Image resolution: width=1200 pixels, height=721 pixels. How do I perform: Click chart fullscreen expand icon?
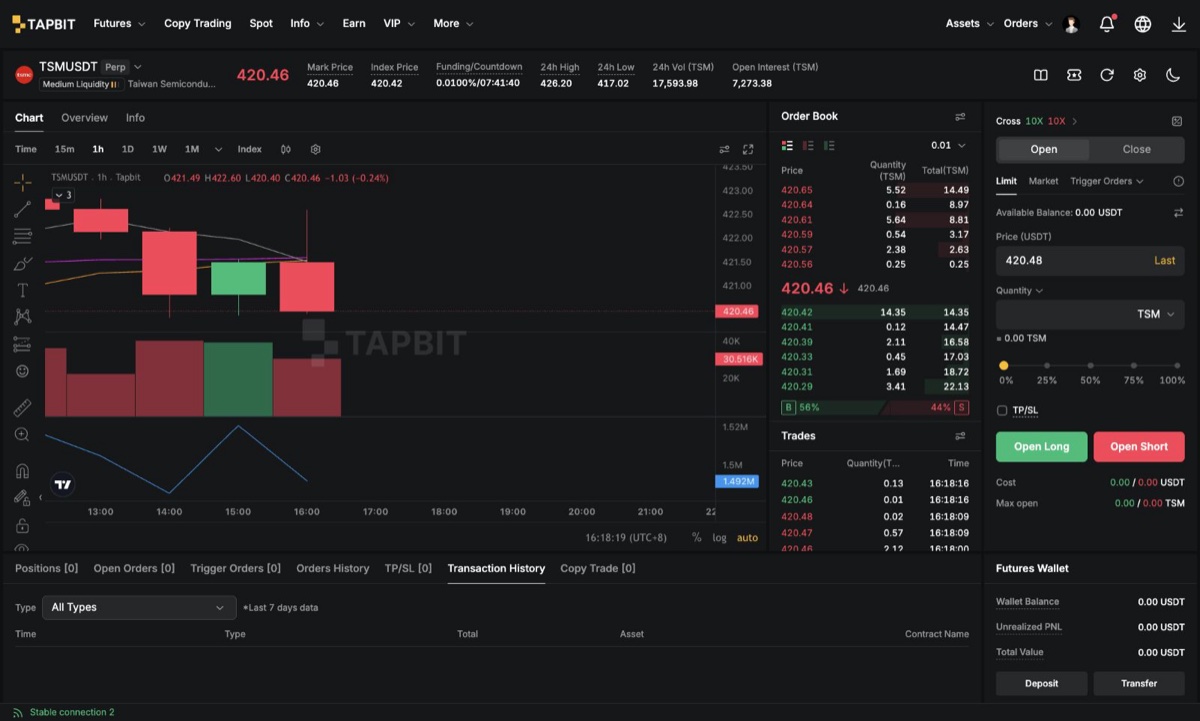pyautogui.click(x=748, y=149)
